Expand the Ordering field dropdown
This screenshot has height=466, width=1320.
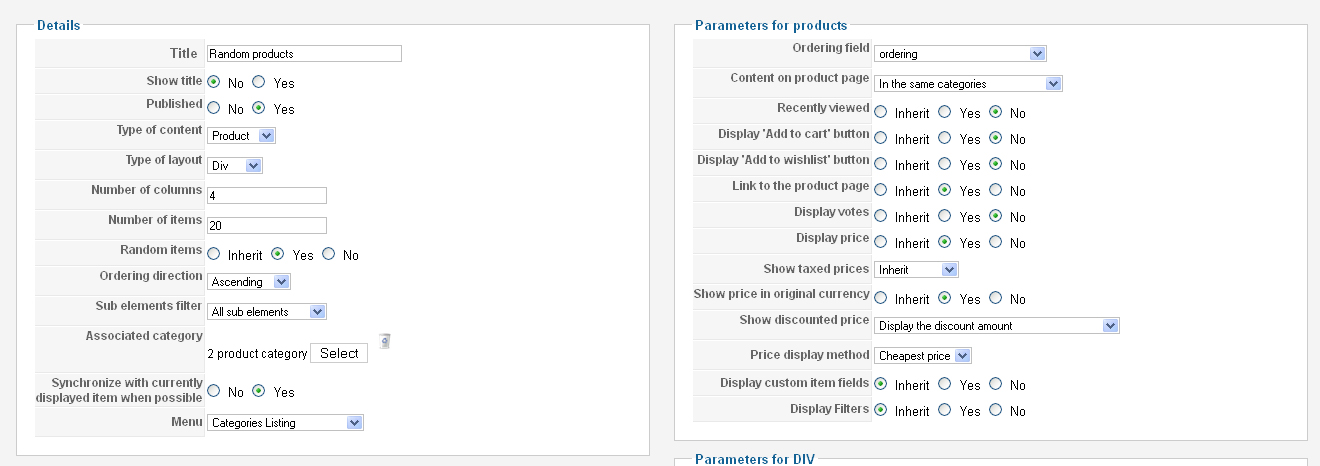coord(960,54)
